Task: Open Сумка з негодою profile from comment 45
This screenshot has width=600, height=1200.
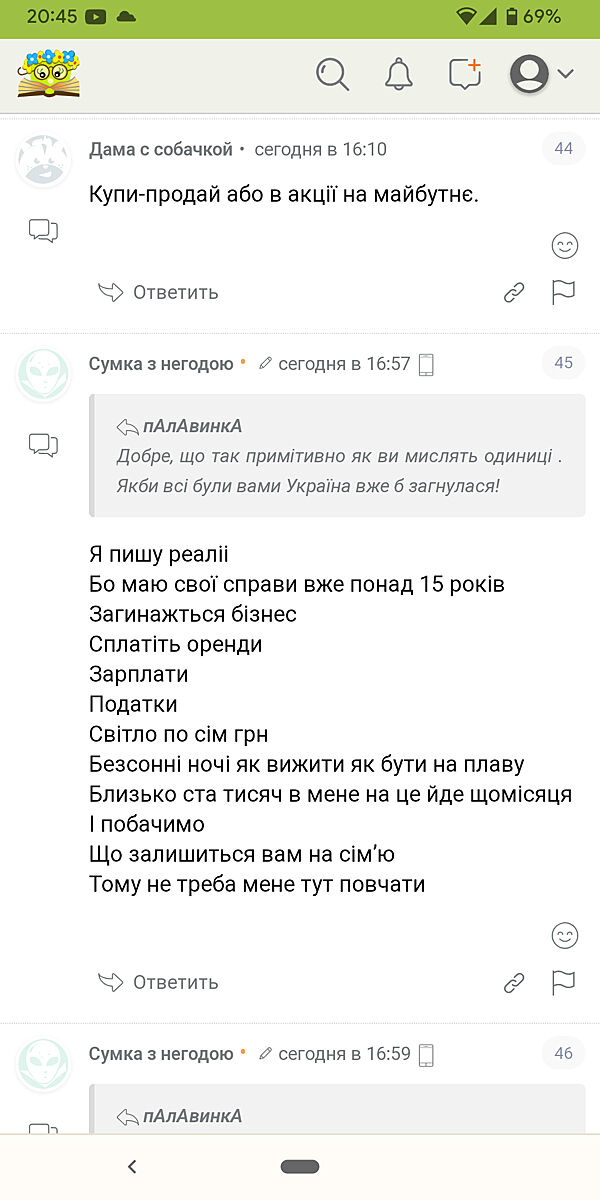Action: point(161,364)
